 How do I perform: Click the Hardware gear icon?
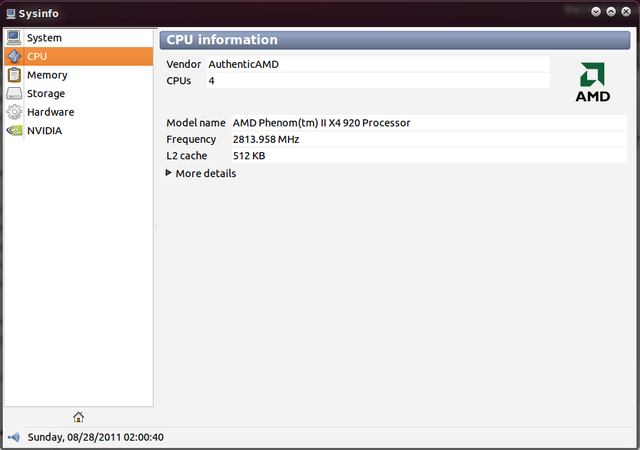point(14,112)
